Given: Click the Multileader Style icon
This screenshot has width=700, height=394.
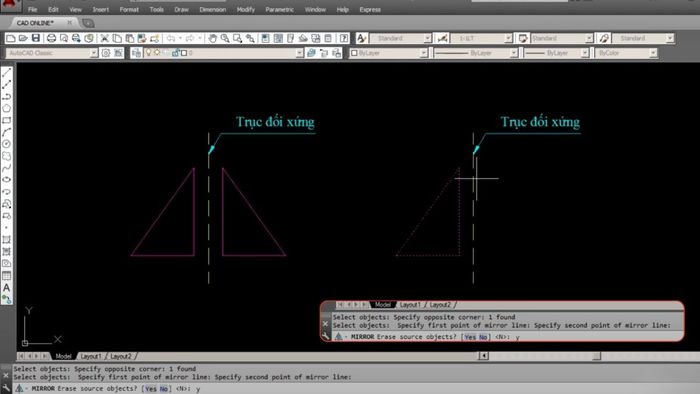Looking at the screenshot, I should click(x=604, y=38).
